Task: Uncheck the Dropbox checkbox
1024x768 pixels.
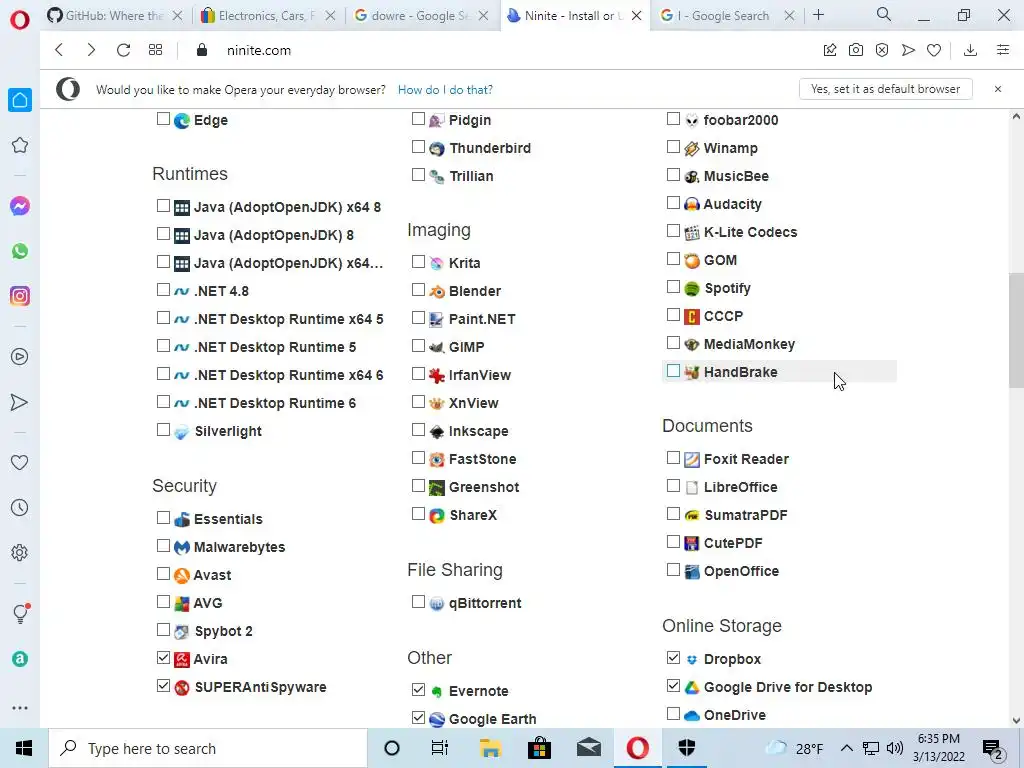Action: coord(673,658)
